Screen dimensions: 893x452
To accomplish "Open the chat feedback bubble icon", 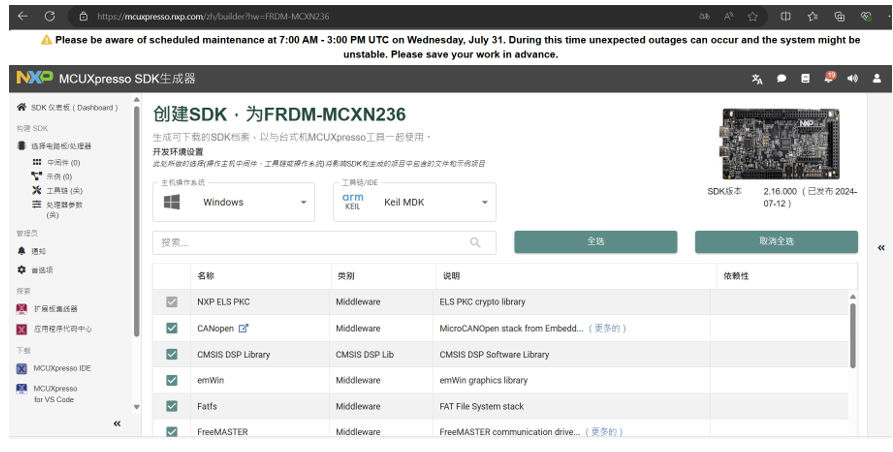I will 782,78.
